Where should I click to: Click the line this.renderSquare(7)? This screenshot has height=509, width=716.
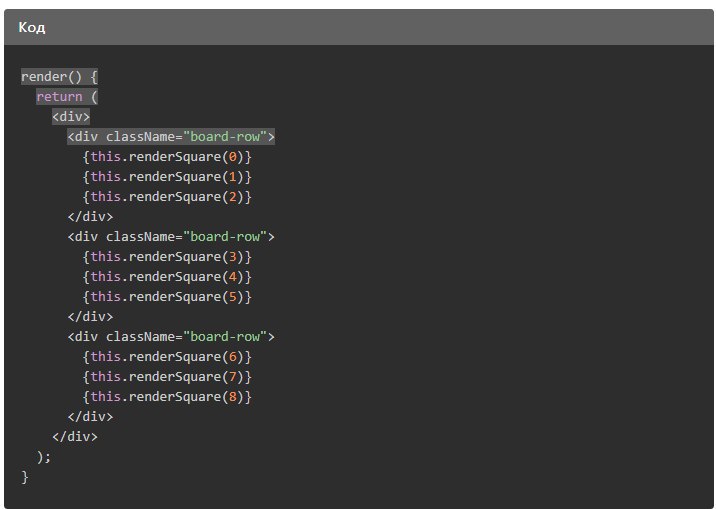point(167,377)
